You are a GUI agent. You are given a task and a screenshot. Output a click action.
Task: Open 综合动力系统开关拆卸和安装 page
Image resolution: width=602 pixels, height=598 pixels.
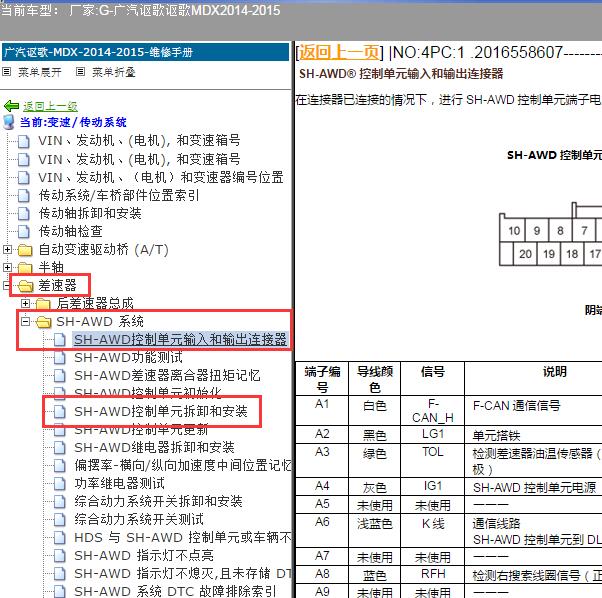(158, 501)
